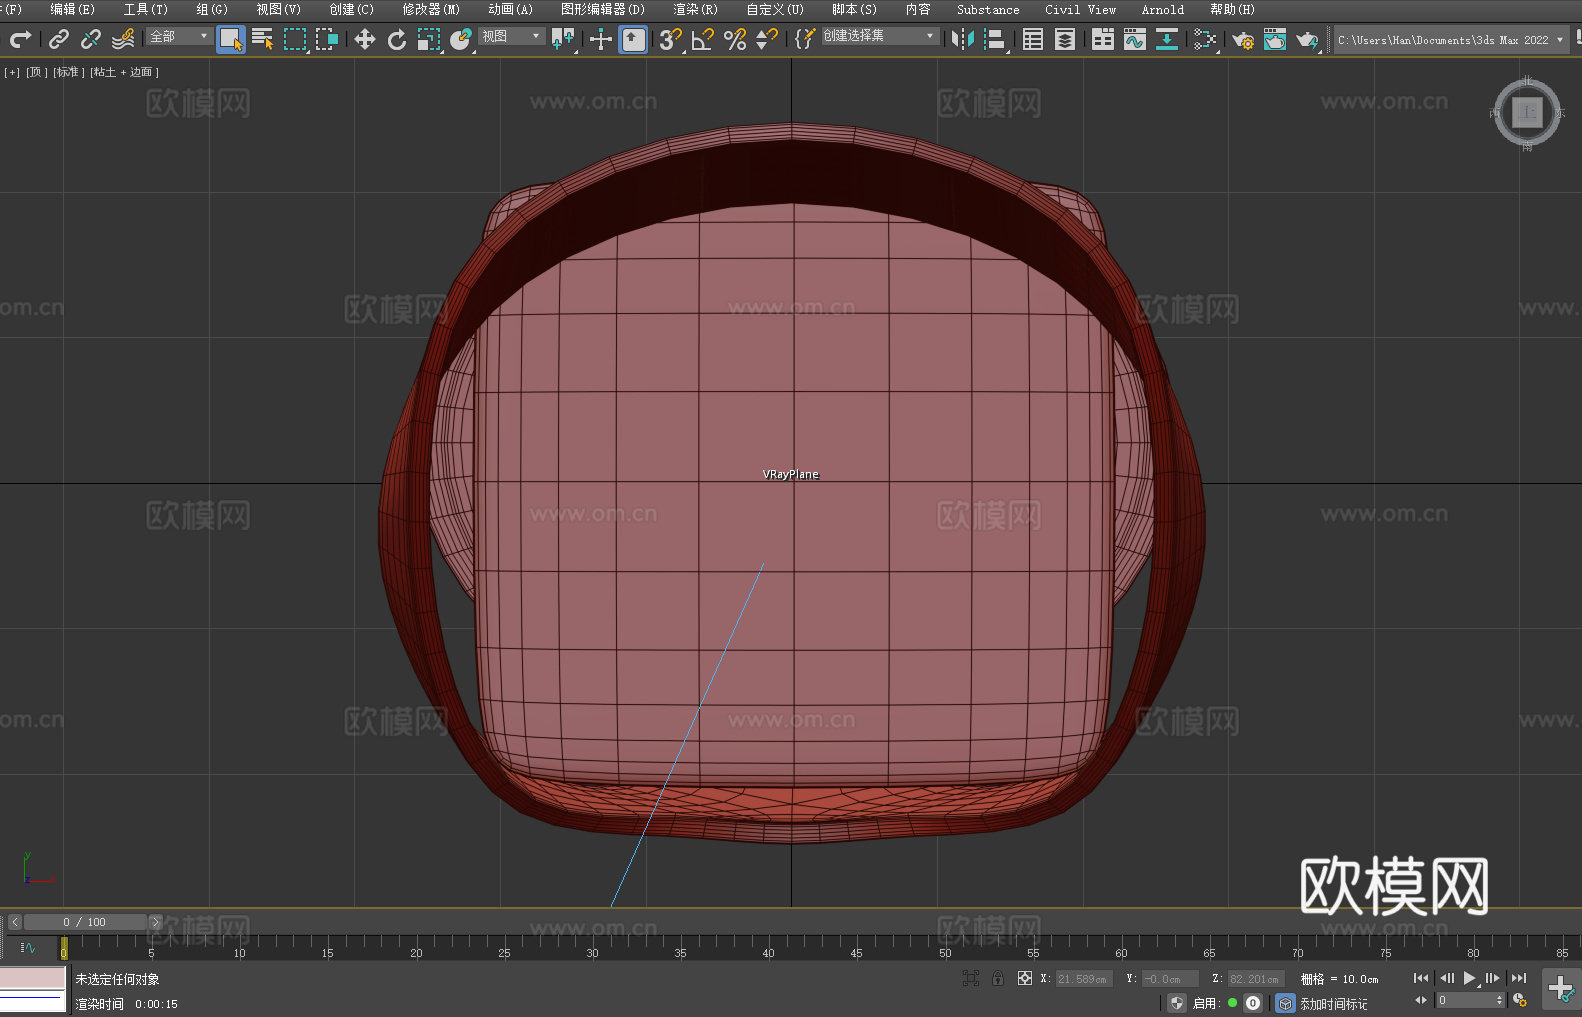The width and height of the screenshot is (1582, 1017).
Task: Select the Move transform tool
Action: 365,39
